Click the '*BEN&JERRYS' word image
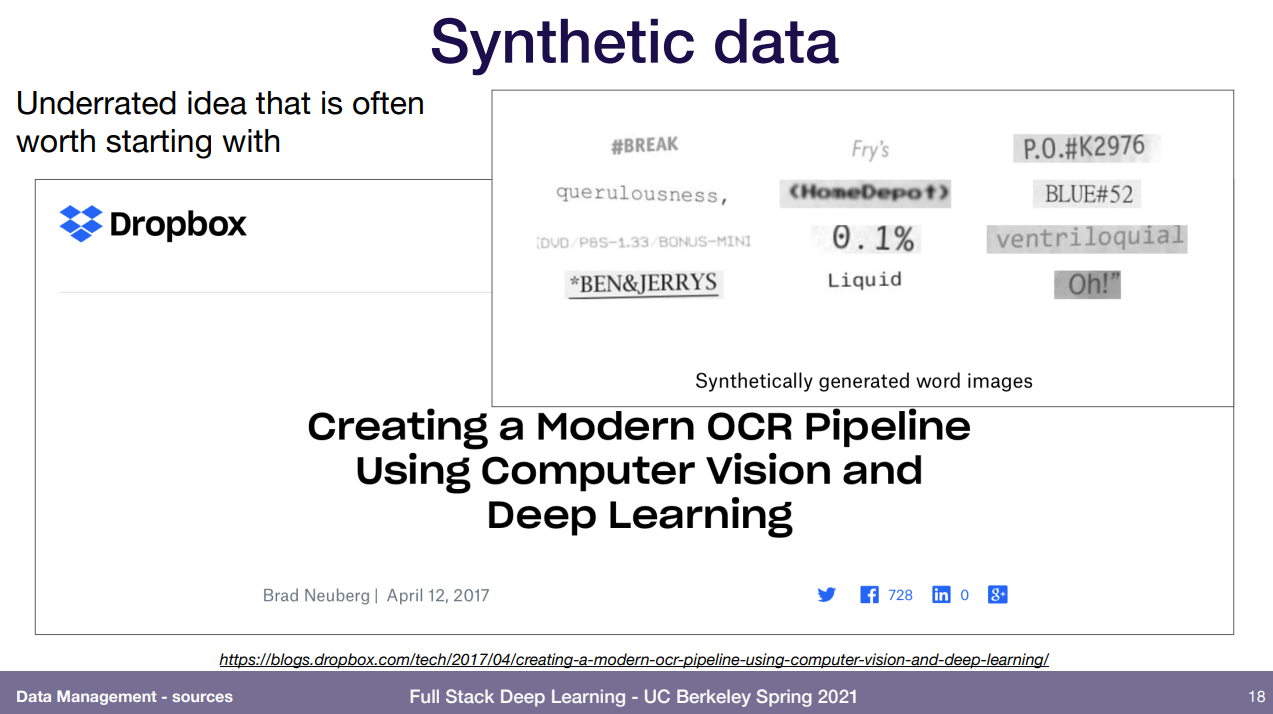The width and height of the screenshot is (1273, 714). pyautogui.click(x=643, y=284)
